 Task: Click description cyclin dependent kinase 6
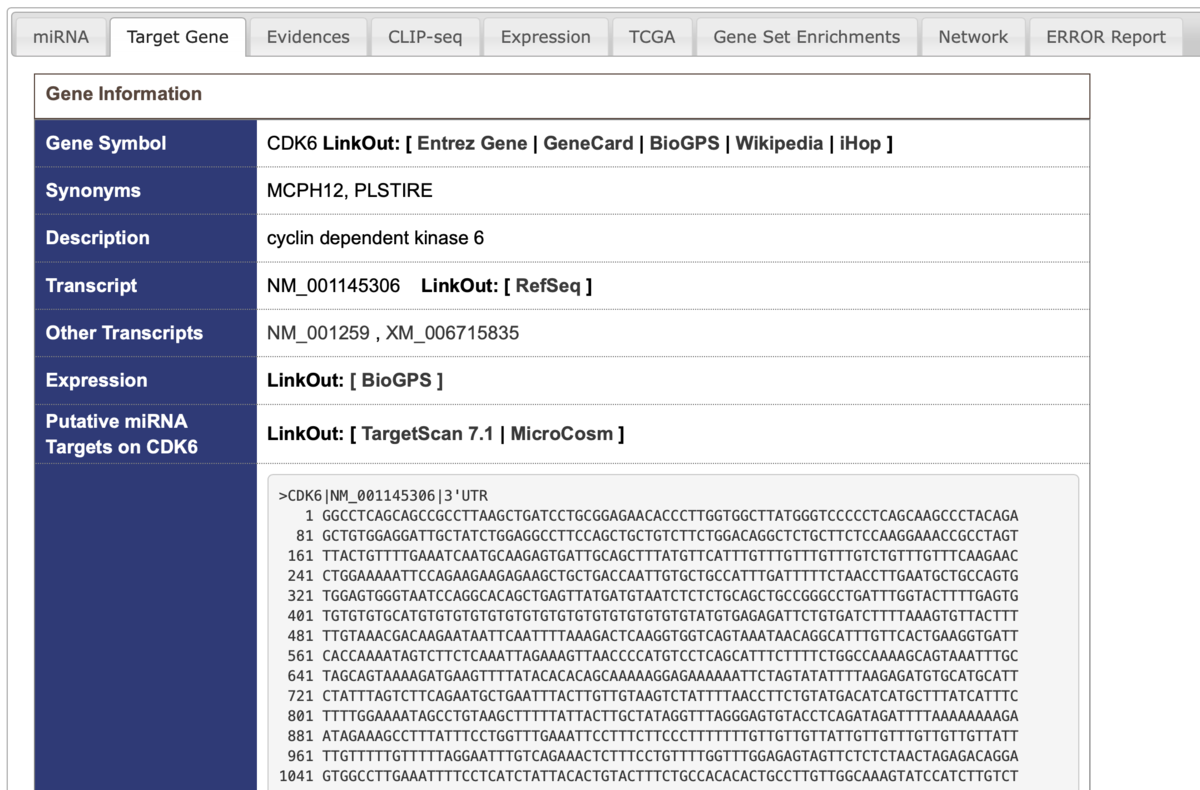coord(376,238)
